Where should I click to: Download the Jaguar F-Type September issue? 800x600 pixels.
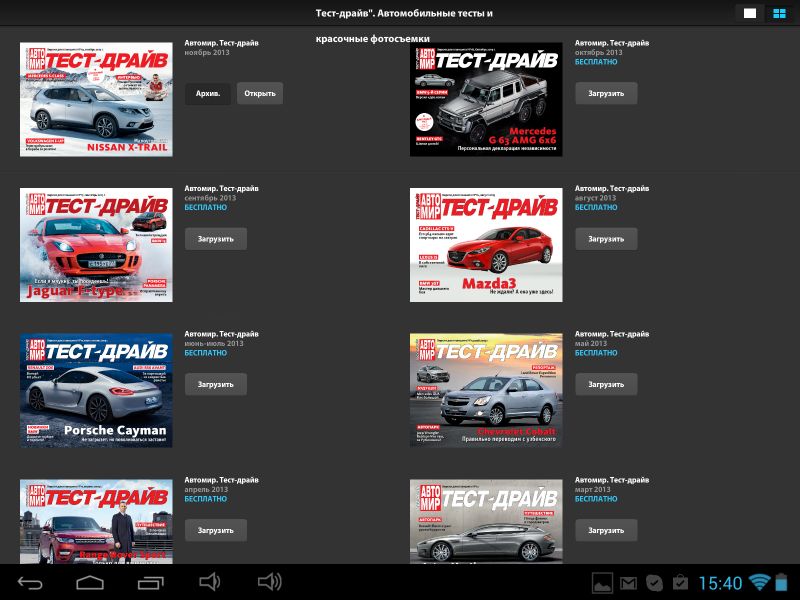pos(215,239)
